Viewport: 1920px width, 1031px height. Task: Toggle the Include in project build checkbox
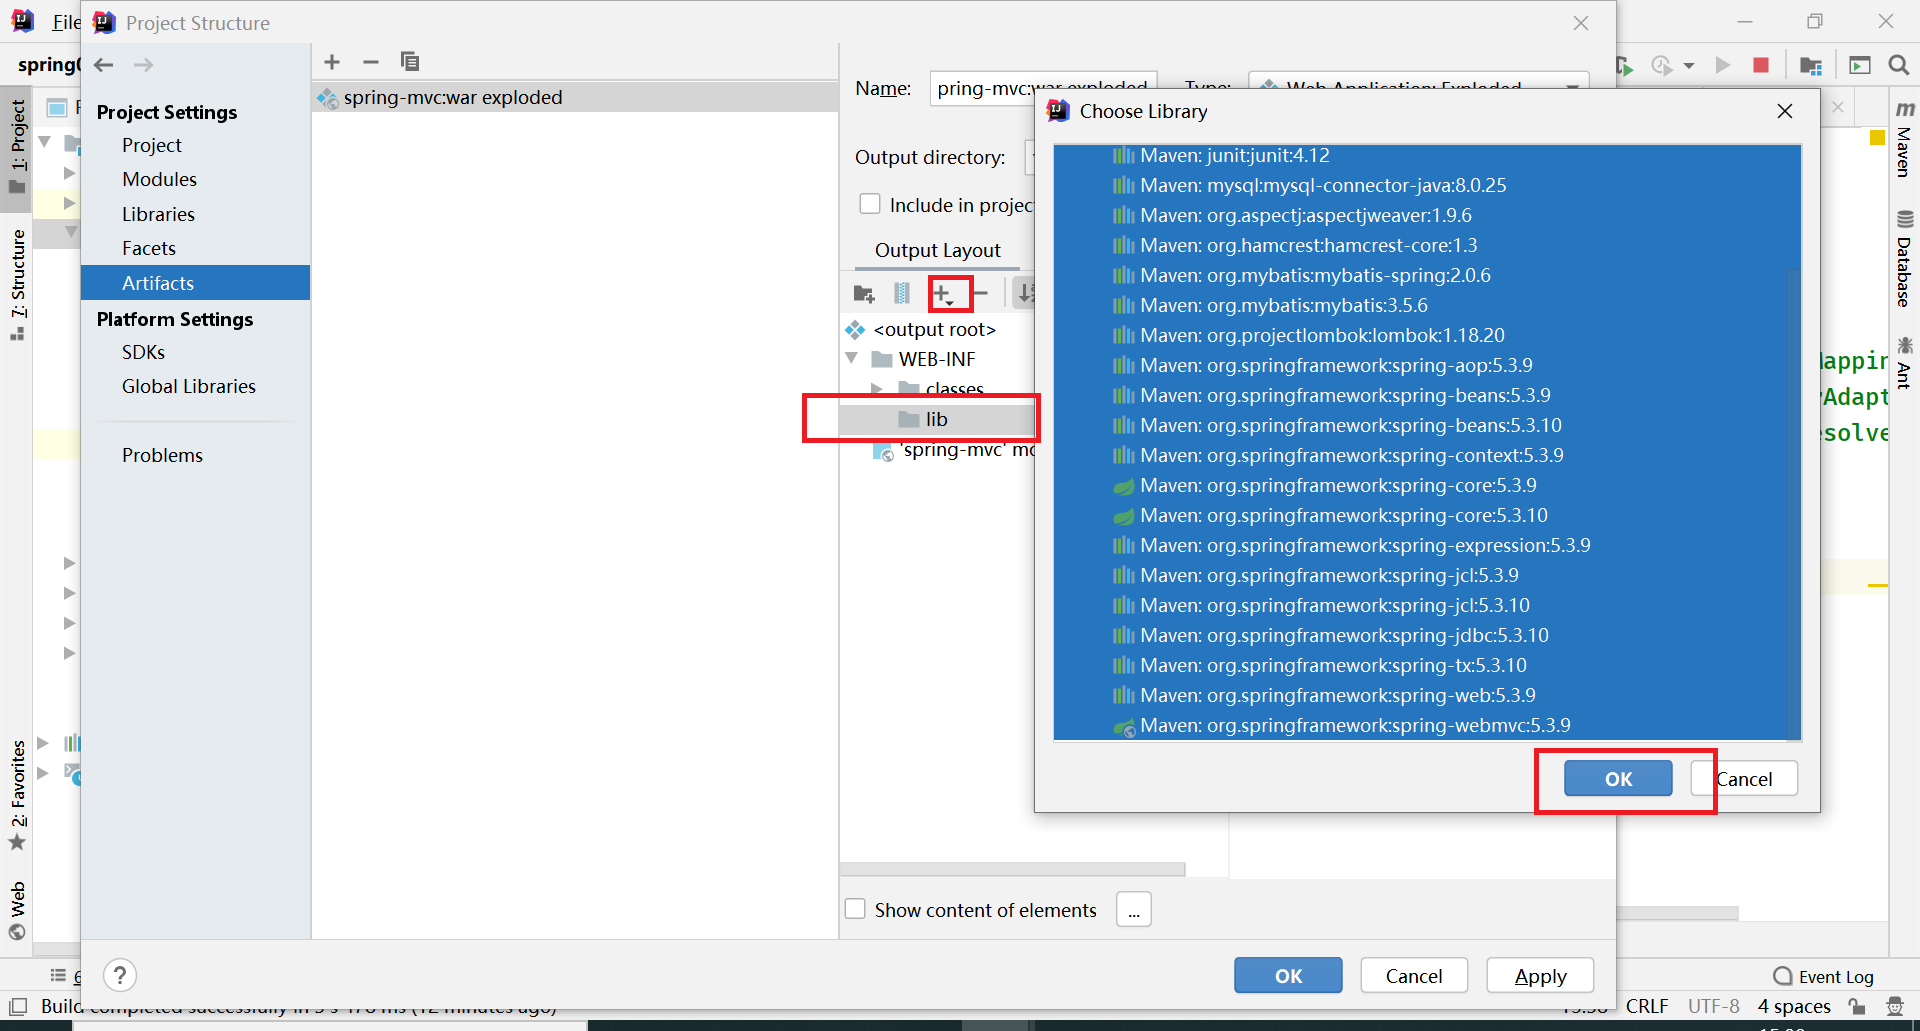870,204
